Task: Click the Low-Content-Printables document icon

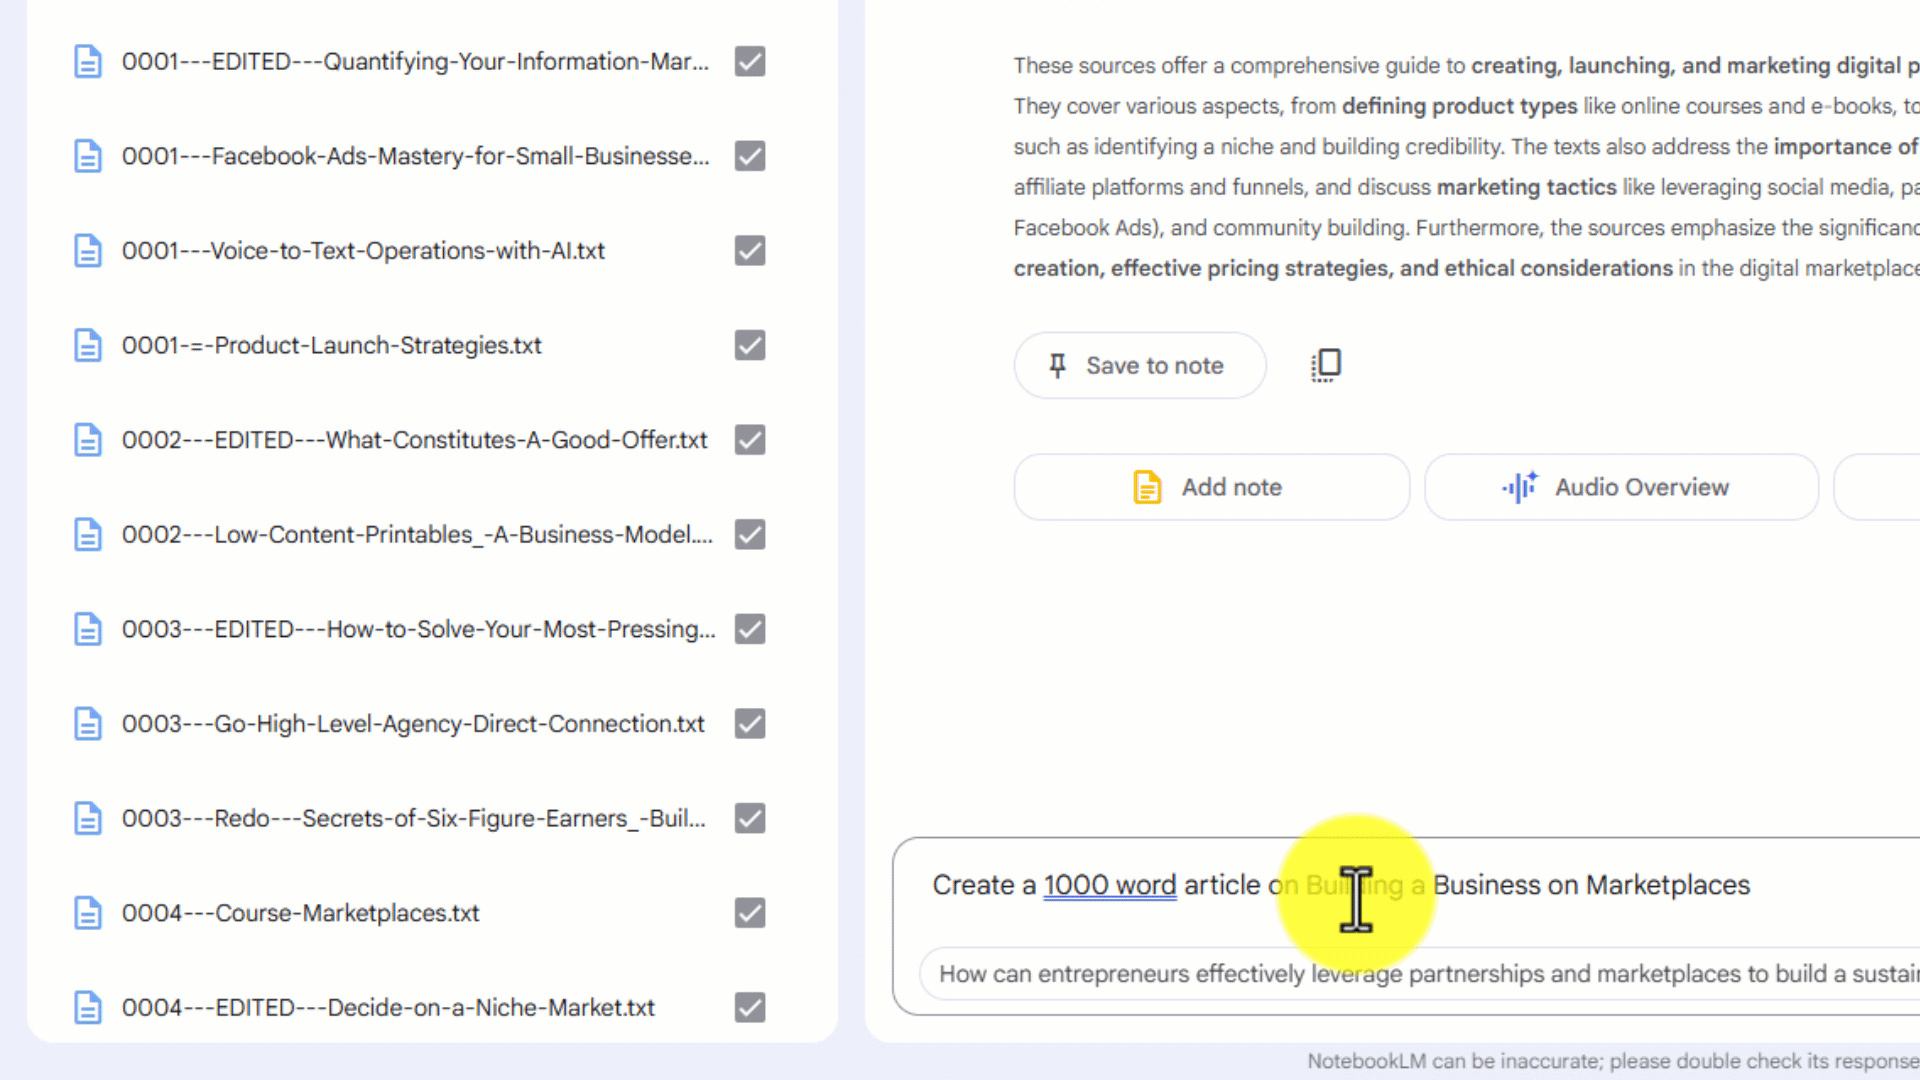Action: [88, 535]
